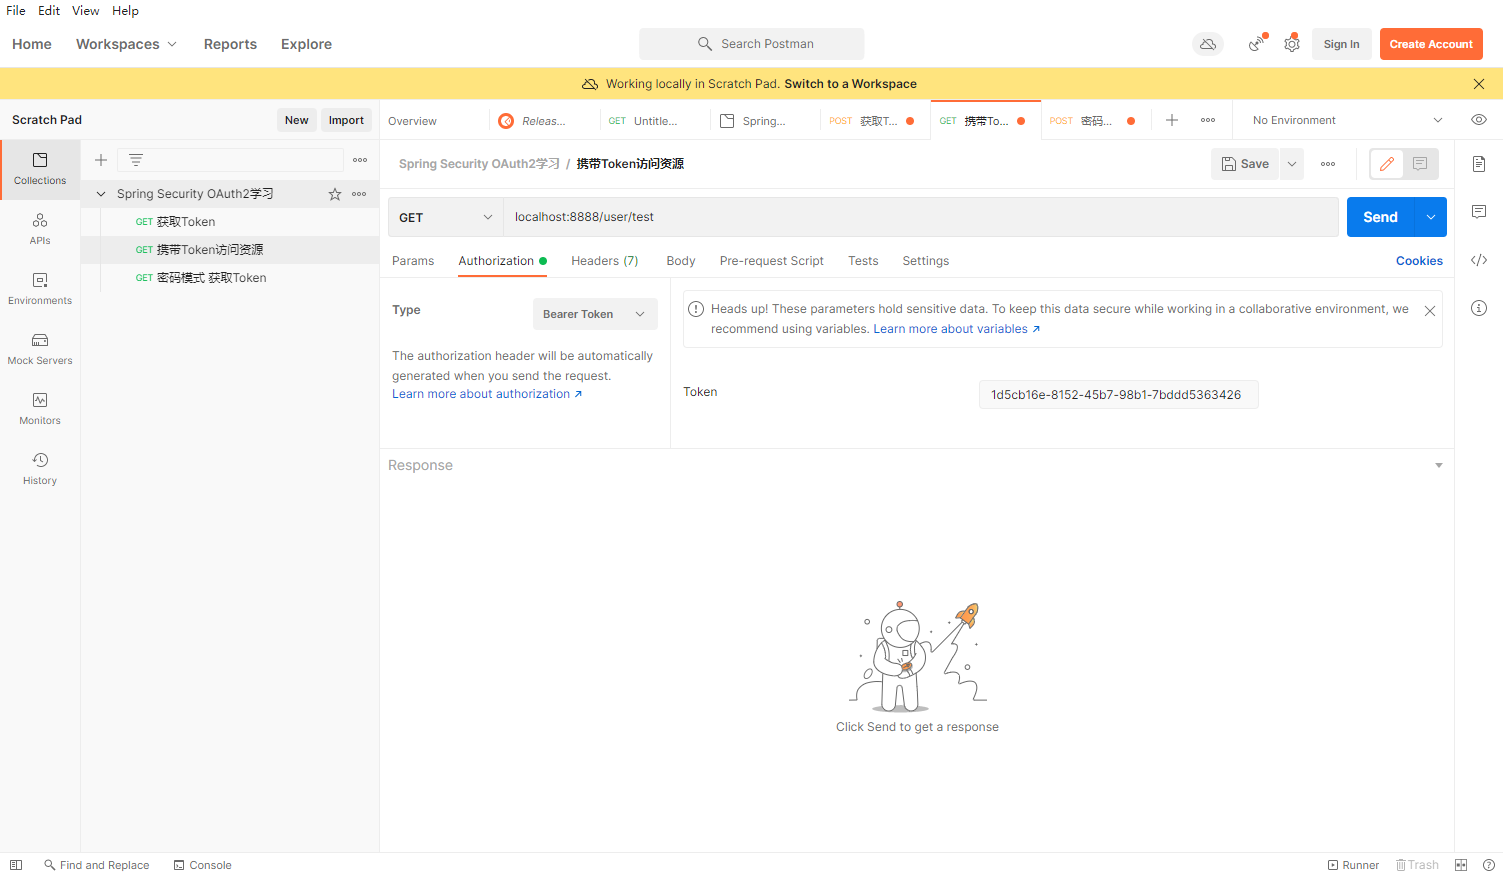Image resolution: width=1503 pixels, height=877 pixels.
Task: Open the Mock Servers sidebar panel
Action: point(40,349)
